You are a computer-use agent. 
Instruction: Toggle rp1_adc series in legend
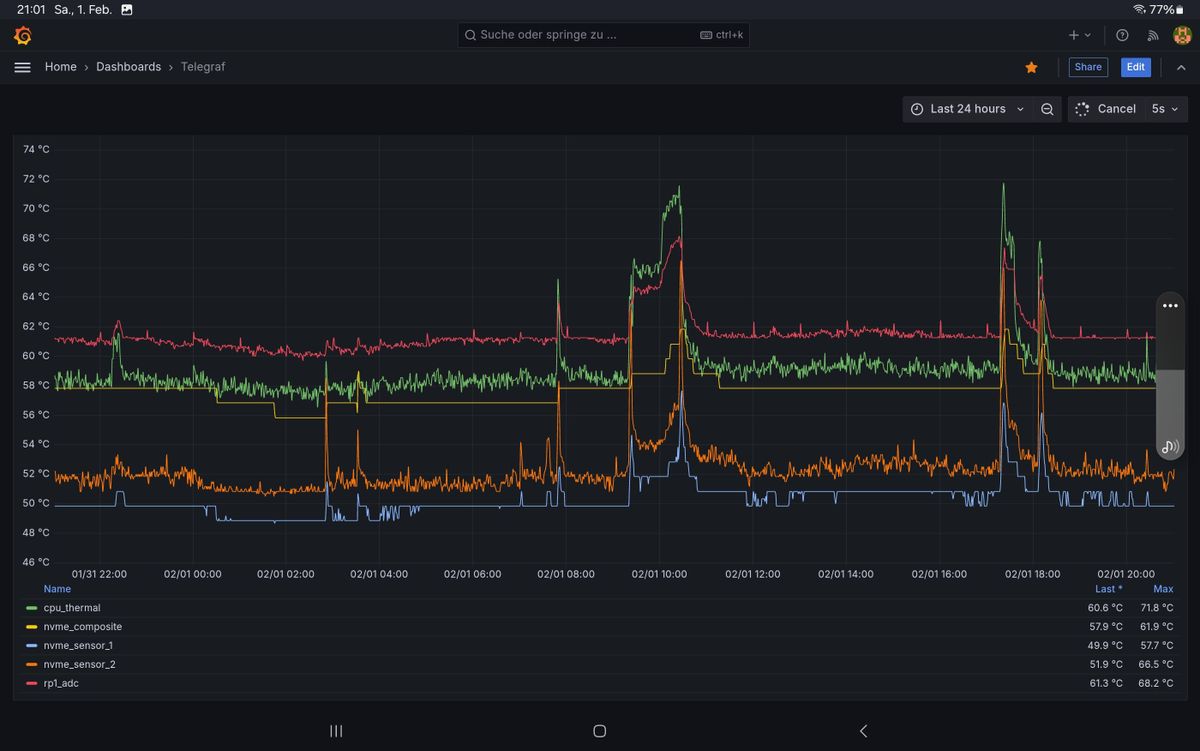64,683
